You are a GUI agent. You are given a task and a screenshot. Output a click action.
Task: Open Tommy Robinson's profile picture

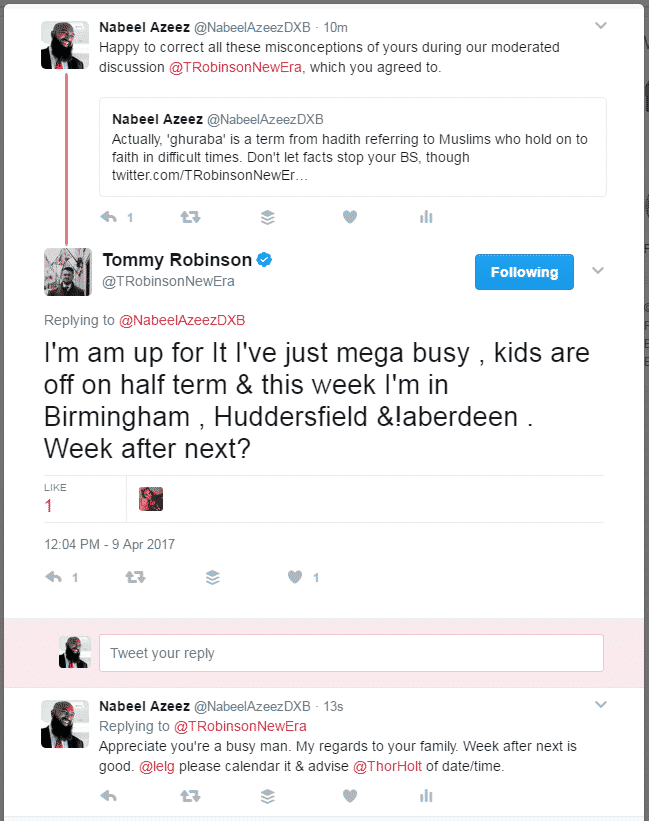[68, 272]
